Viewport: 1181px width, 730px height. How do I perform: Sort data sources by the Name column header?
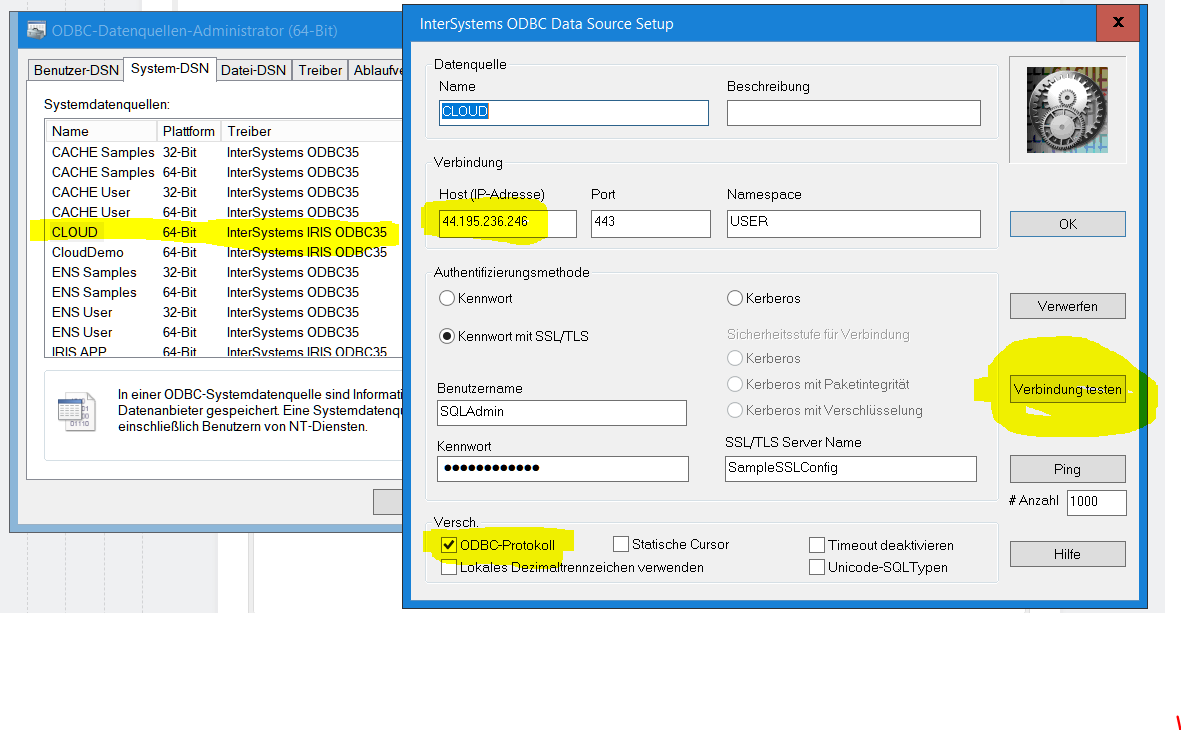(101, 131)
